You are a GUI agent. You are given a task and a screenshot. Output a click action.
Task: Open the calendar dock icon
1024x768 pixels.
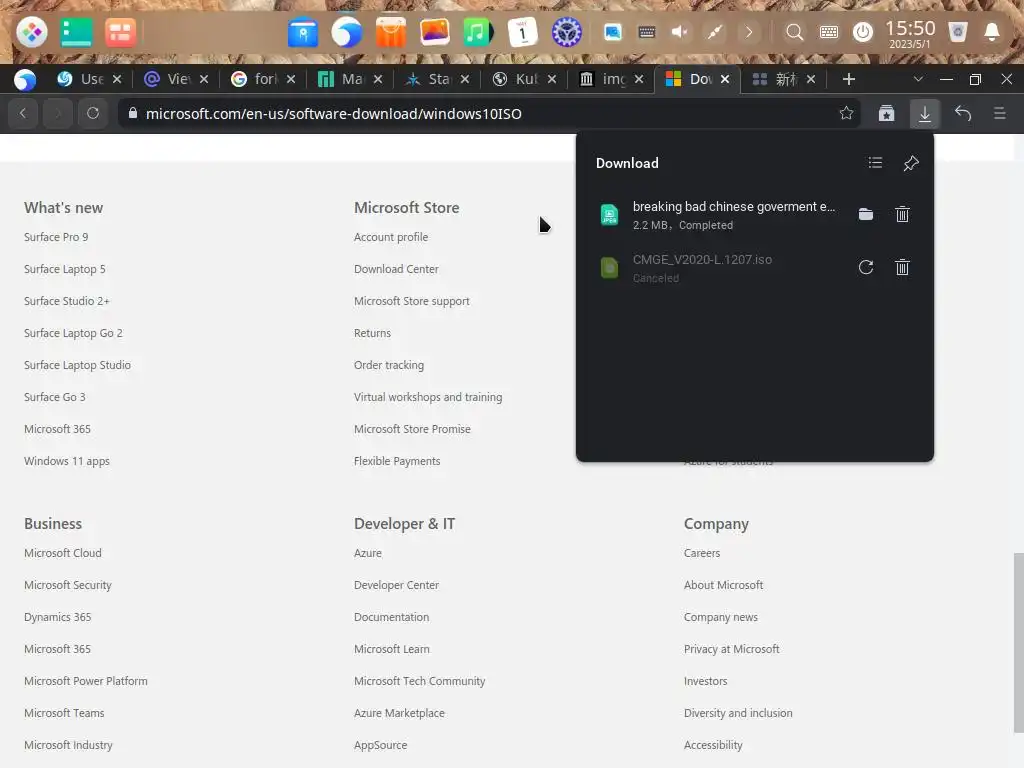[522, 32]
